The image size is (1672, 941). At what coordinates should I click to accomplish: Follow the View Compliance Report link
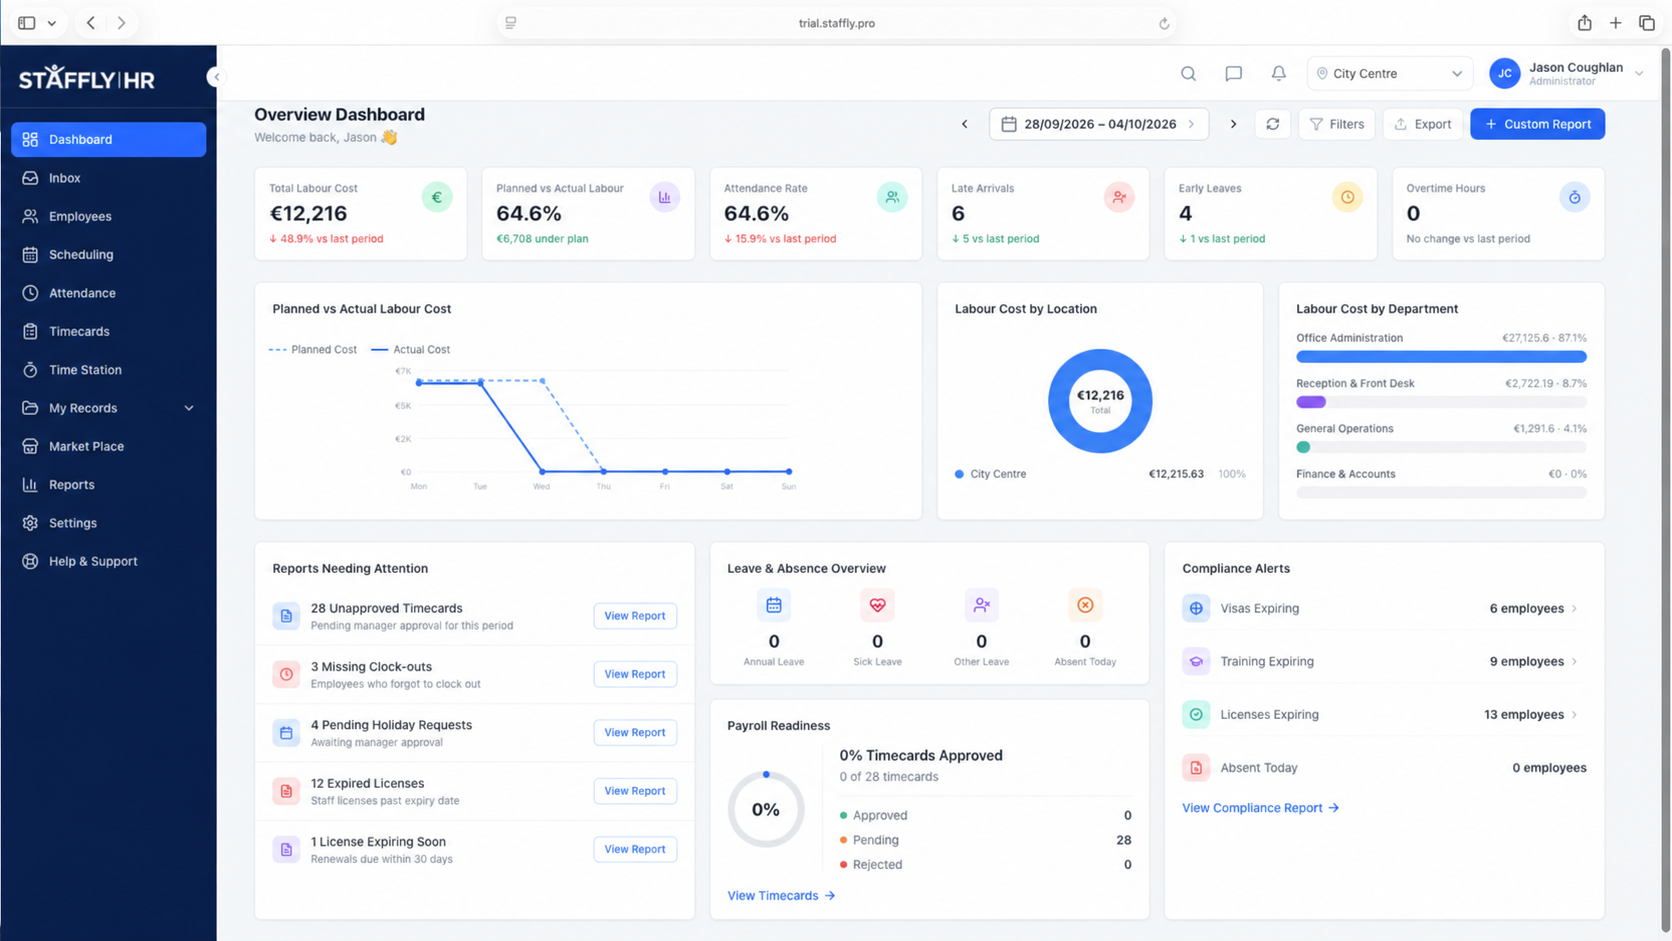click(x=1260, y=808)
